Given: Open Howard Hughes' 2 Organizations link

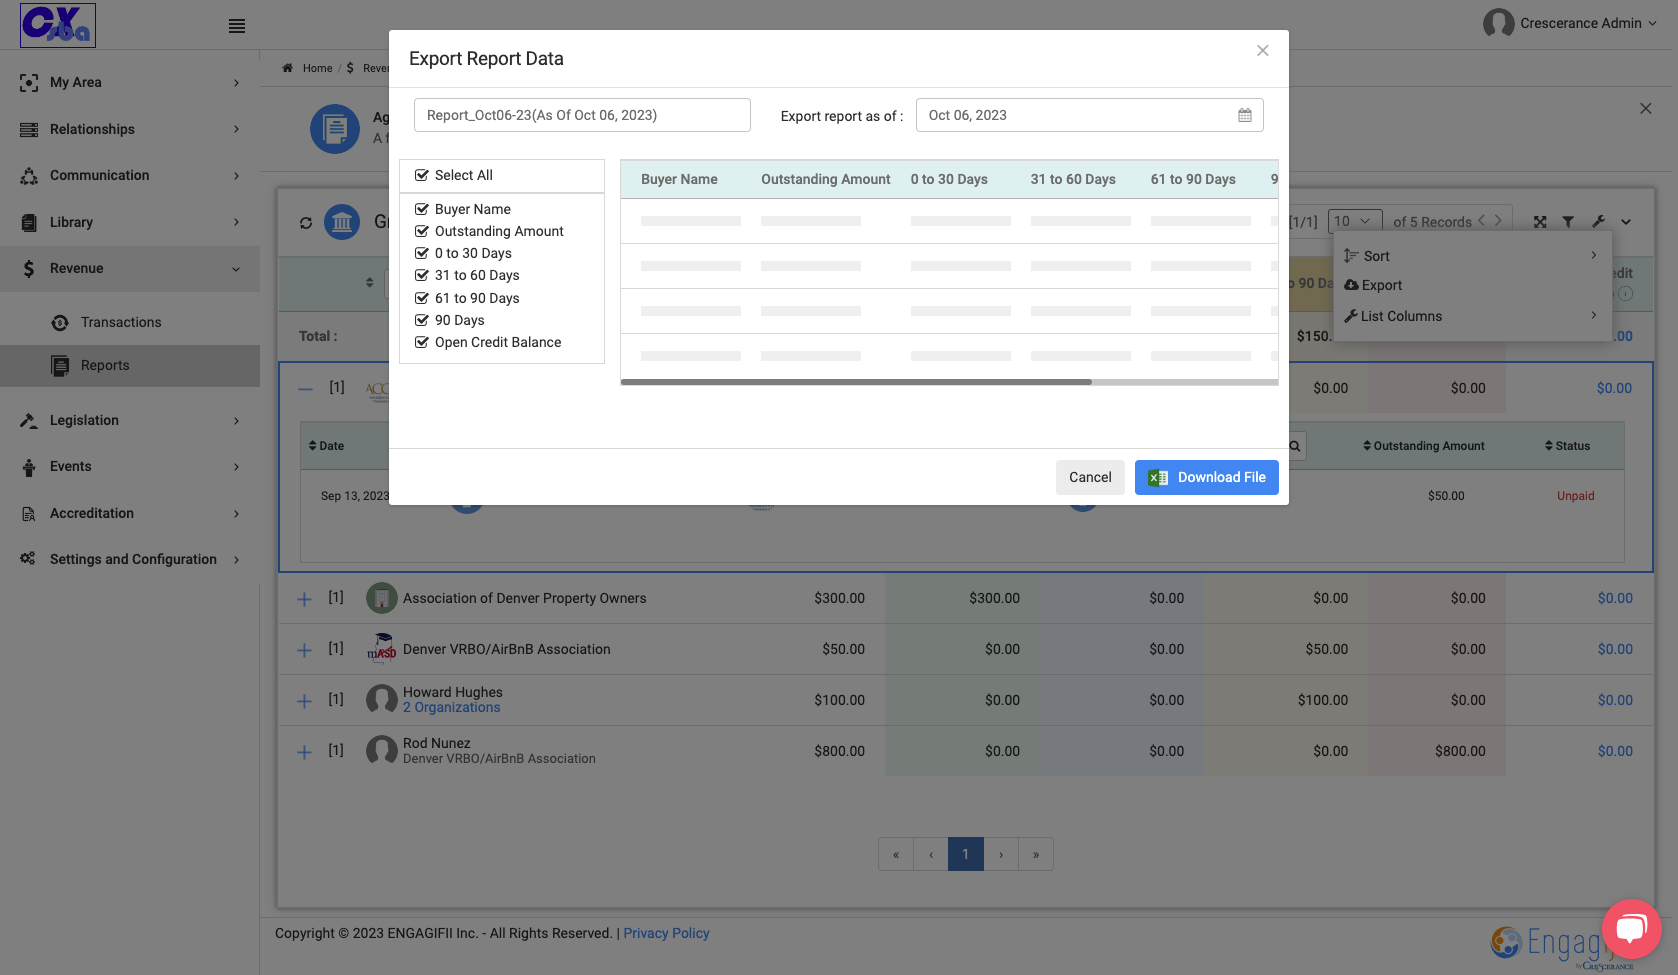Looking at the screenshot, I should (x=452, y=708).
